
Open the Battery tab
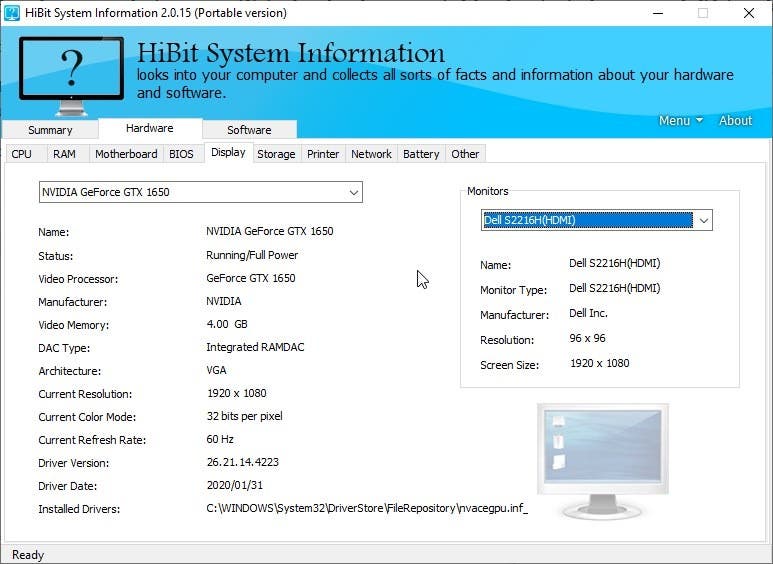(421, 154)
